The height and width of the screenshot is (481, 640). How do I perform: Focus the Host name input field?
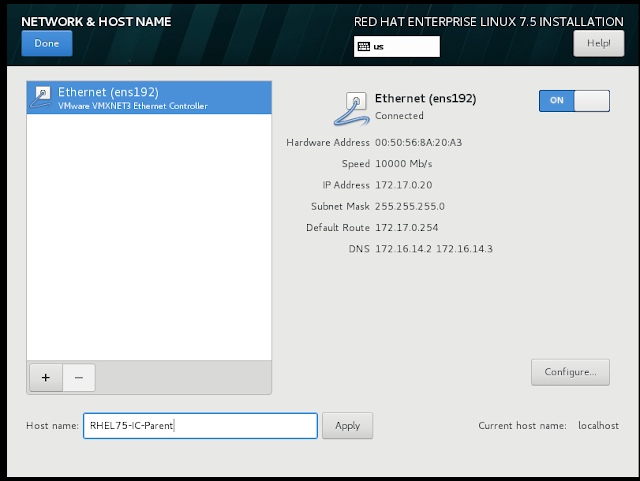click(x=200, y=425)
